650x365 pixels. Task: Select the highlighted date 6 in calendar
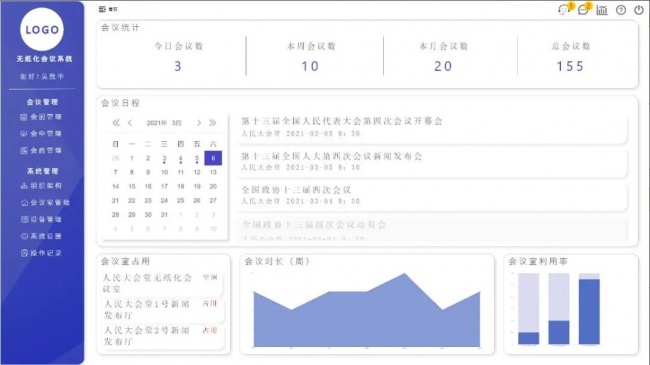coord(213,158)
